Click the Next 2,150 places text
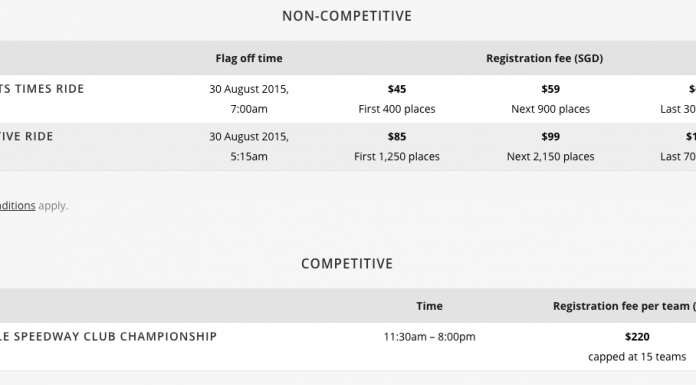The height and width of the screenshot is (385, 696). point(550,156)
